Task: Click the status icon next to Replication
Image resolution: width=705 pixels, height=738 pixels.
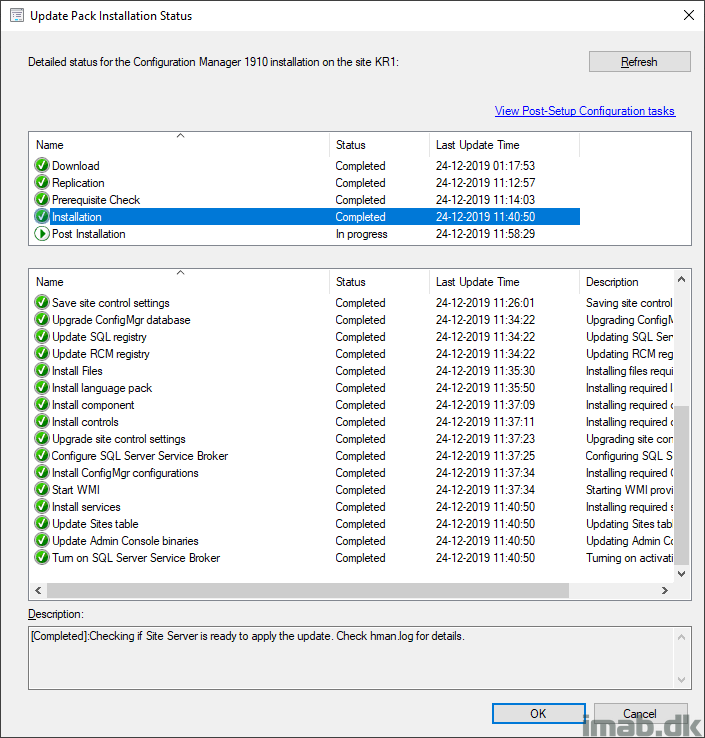Action: click(42, 182)
